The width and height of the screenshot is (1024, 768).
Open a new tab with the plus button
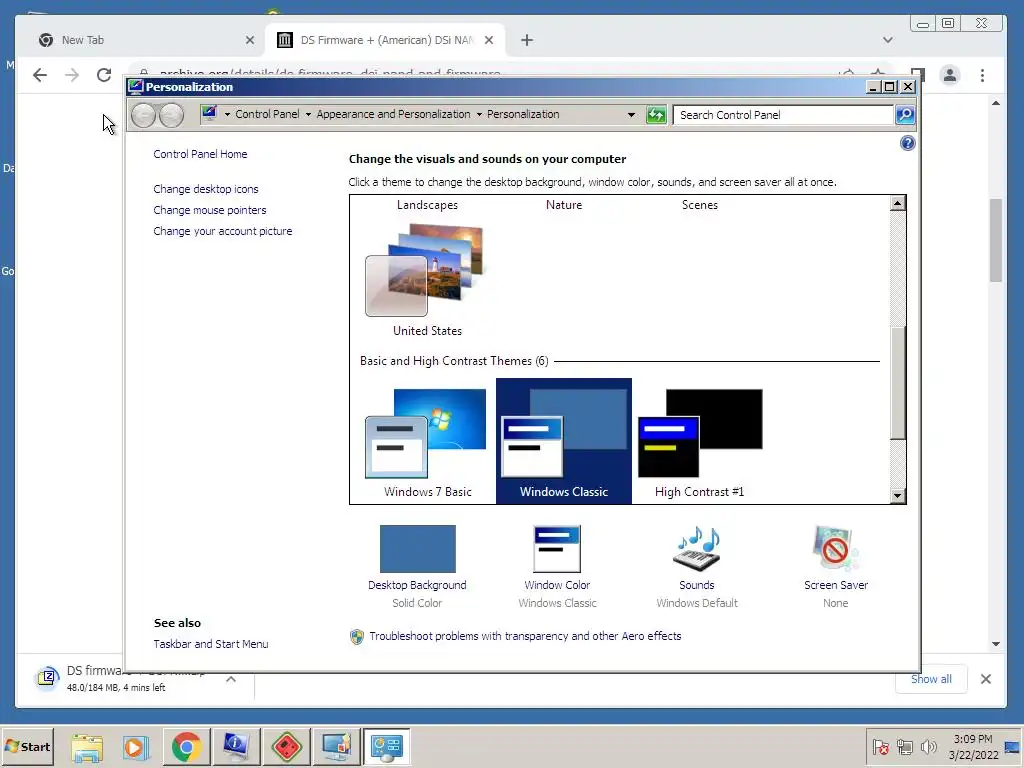527,40
